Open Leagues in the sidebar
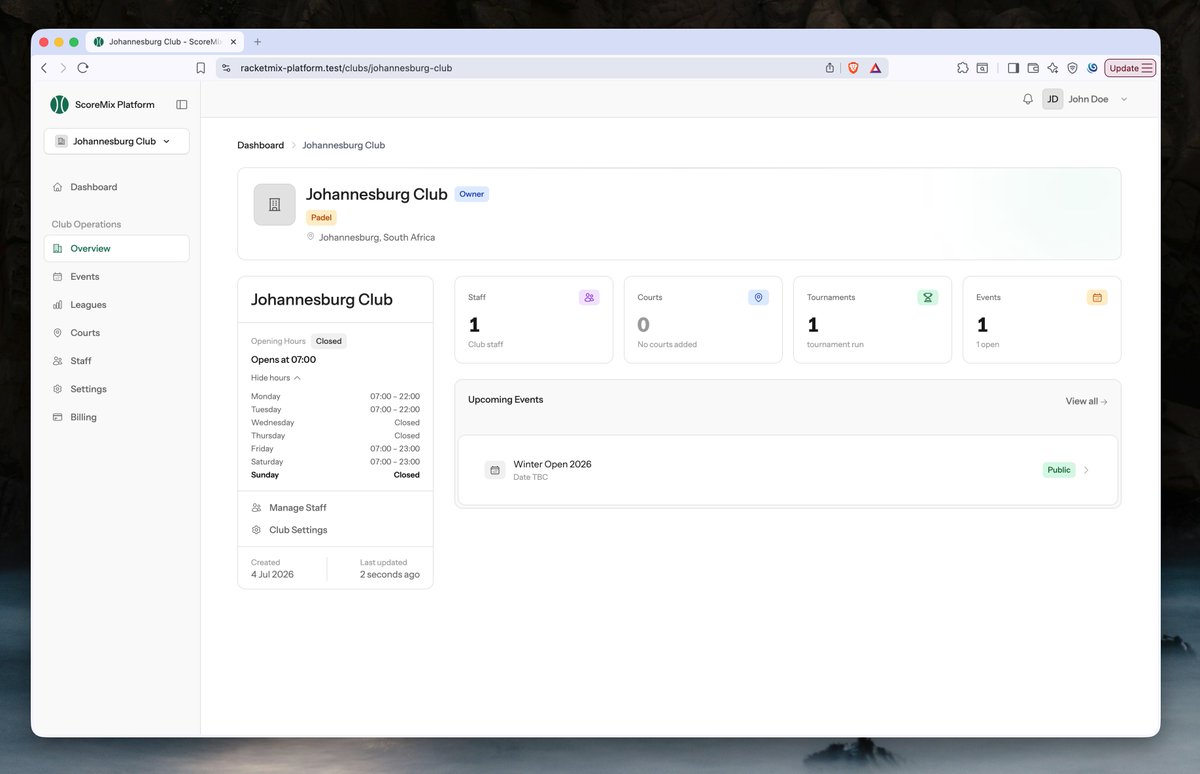1200x774 pixels. [116, 304]
